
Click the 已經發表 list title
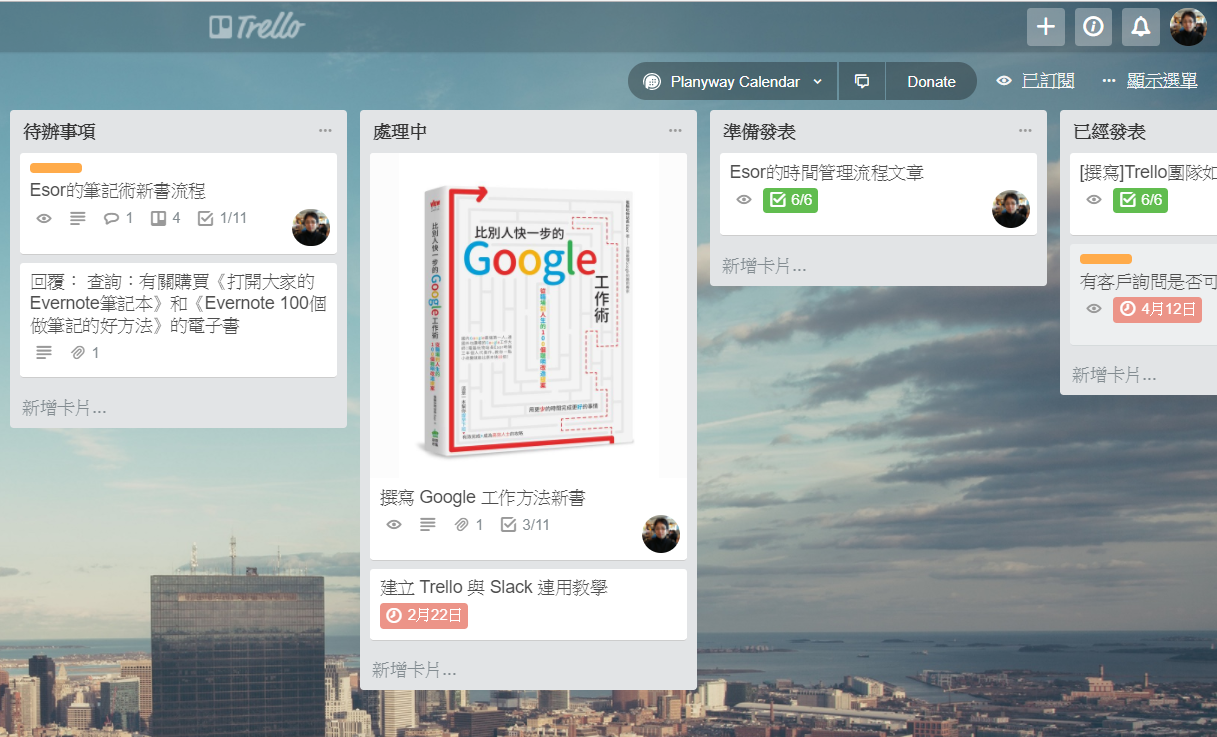(x=1109, y=132)
